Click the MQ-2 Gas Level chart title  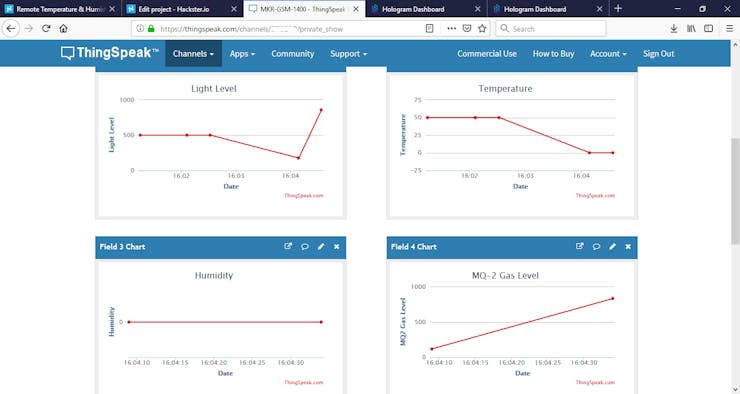(505, 276)
